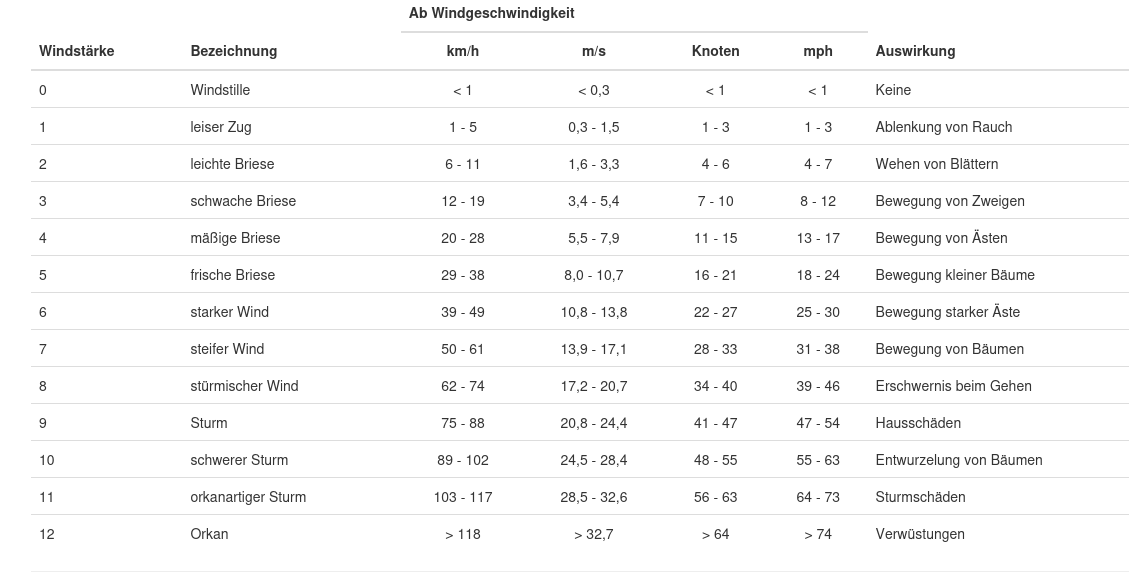Click the 18 - 24 mph cell

point(818,275)
